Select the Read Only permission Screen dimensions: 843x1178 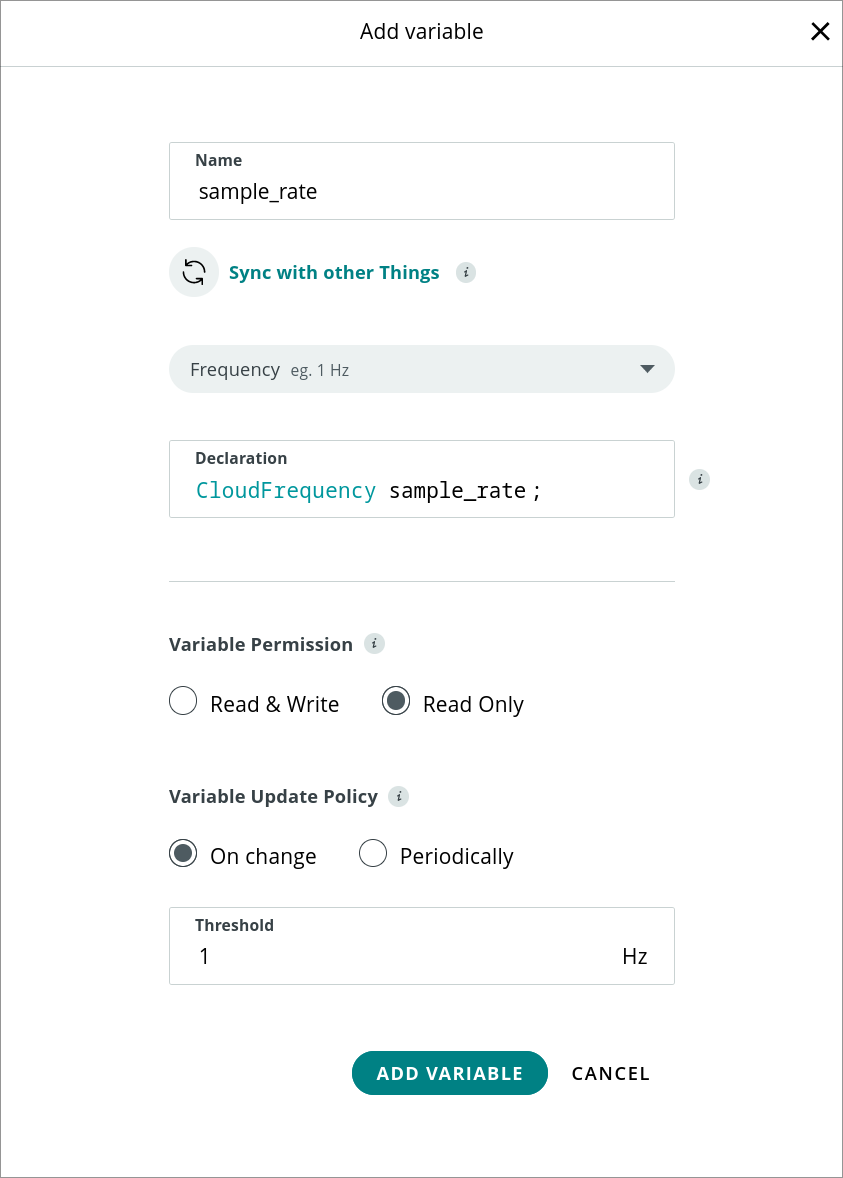396,701
